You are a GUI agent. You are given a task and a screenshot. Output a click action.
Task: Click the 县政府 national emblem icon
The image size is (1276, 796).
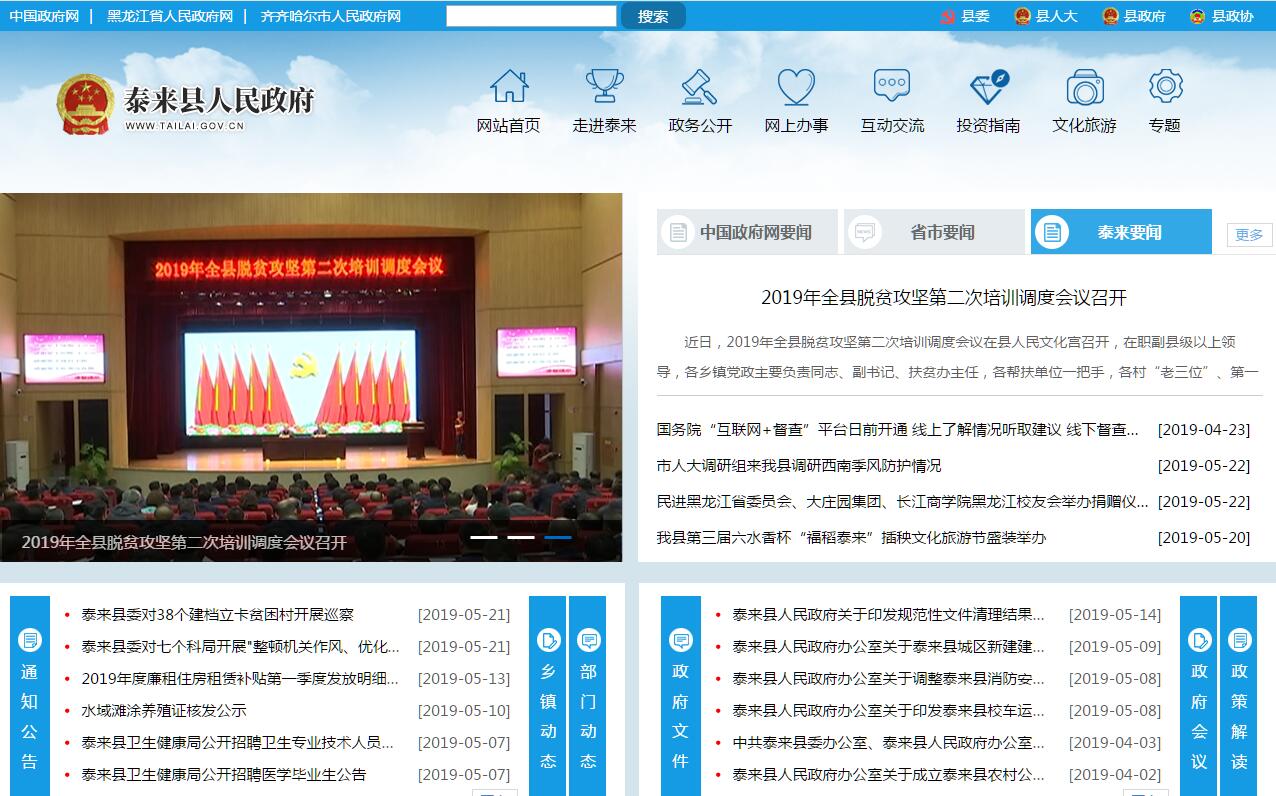click(1110, 16)
